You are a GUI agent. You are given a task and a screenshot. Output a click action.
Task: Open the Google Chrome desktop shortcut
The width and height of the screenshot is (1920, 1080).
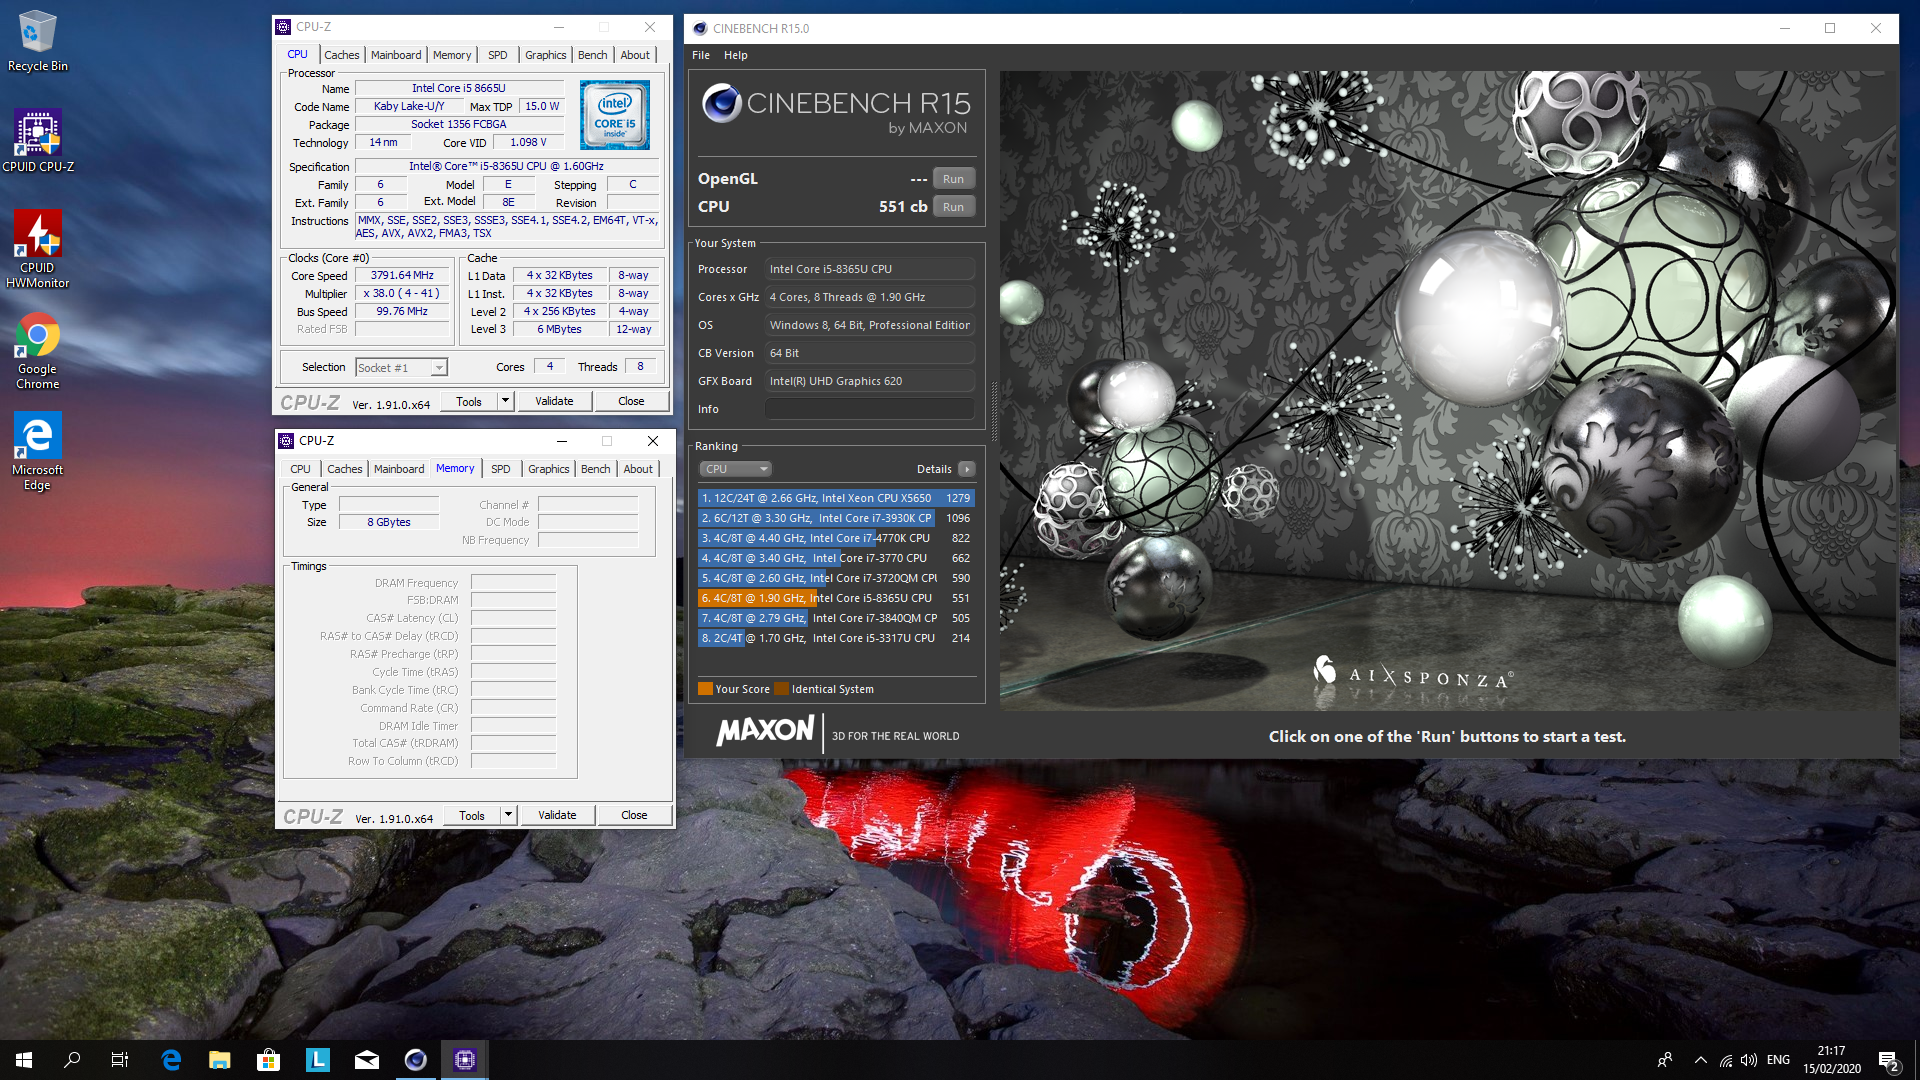[37, 350]
